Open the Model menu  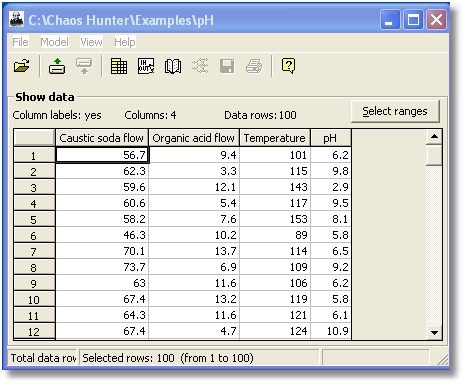(x=54, y=42)
